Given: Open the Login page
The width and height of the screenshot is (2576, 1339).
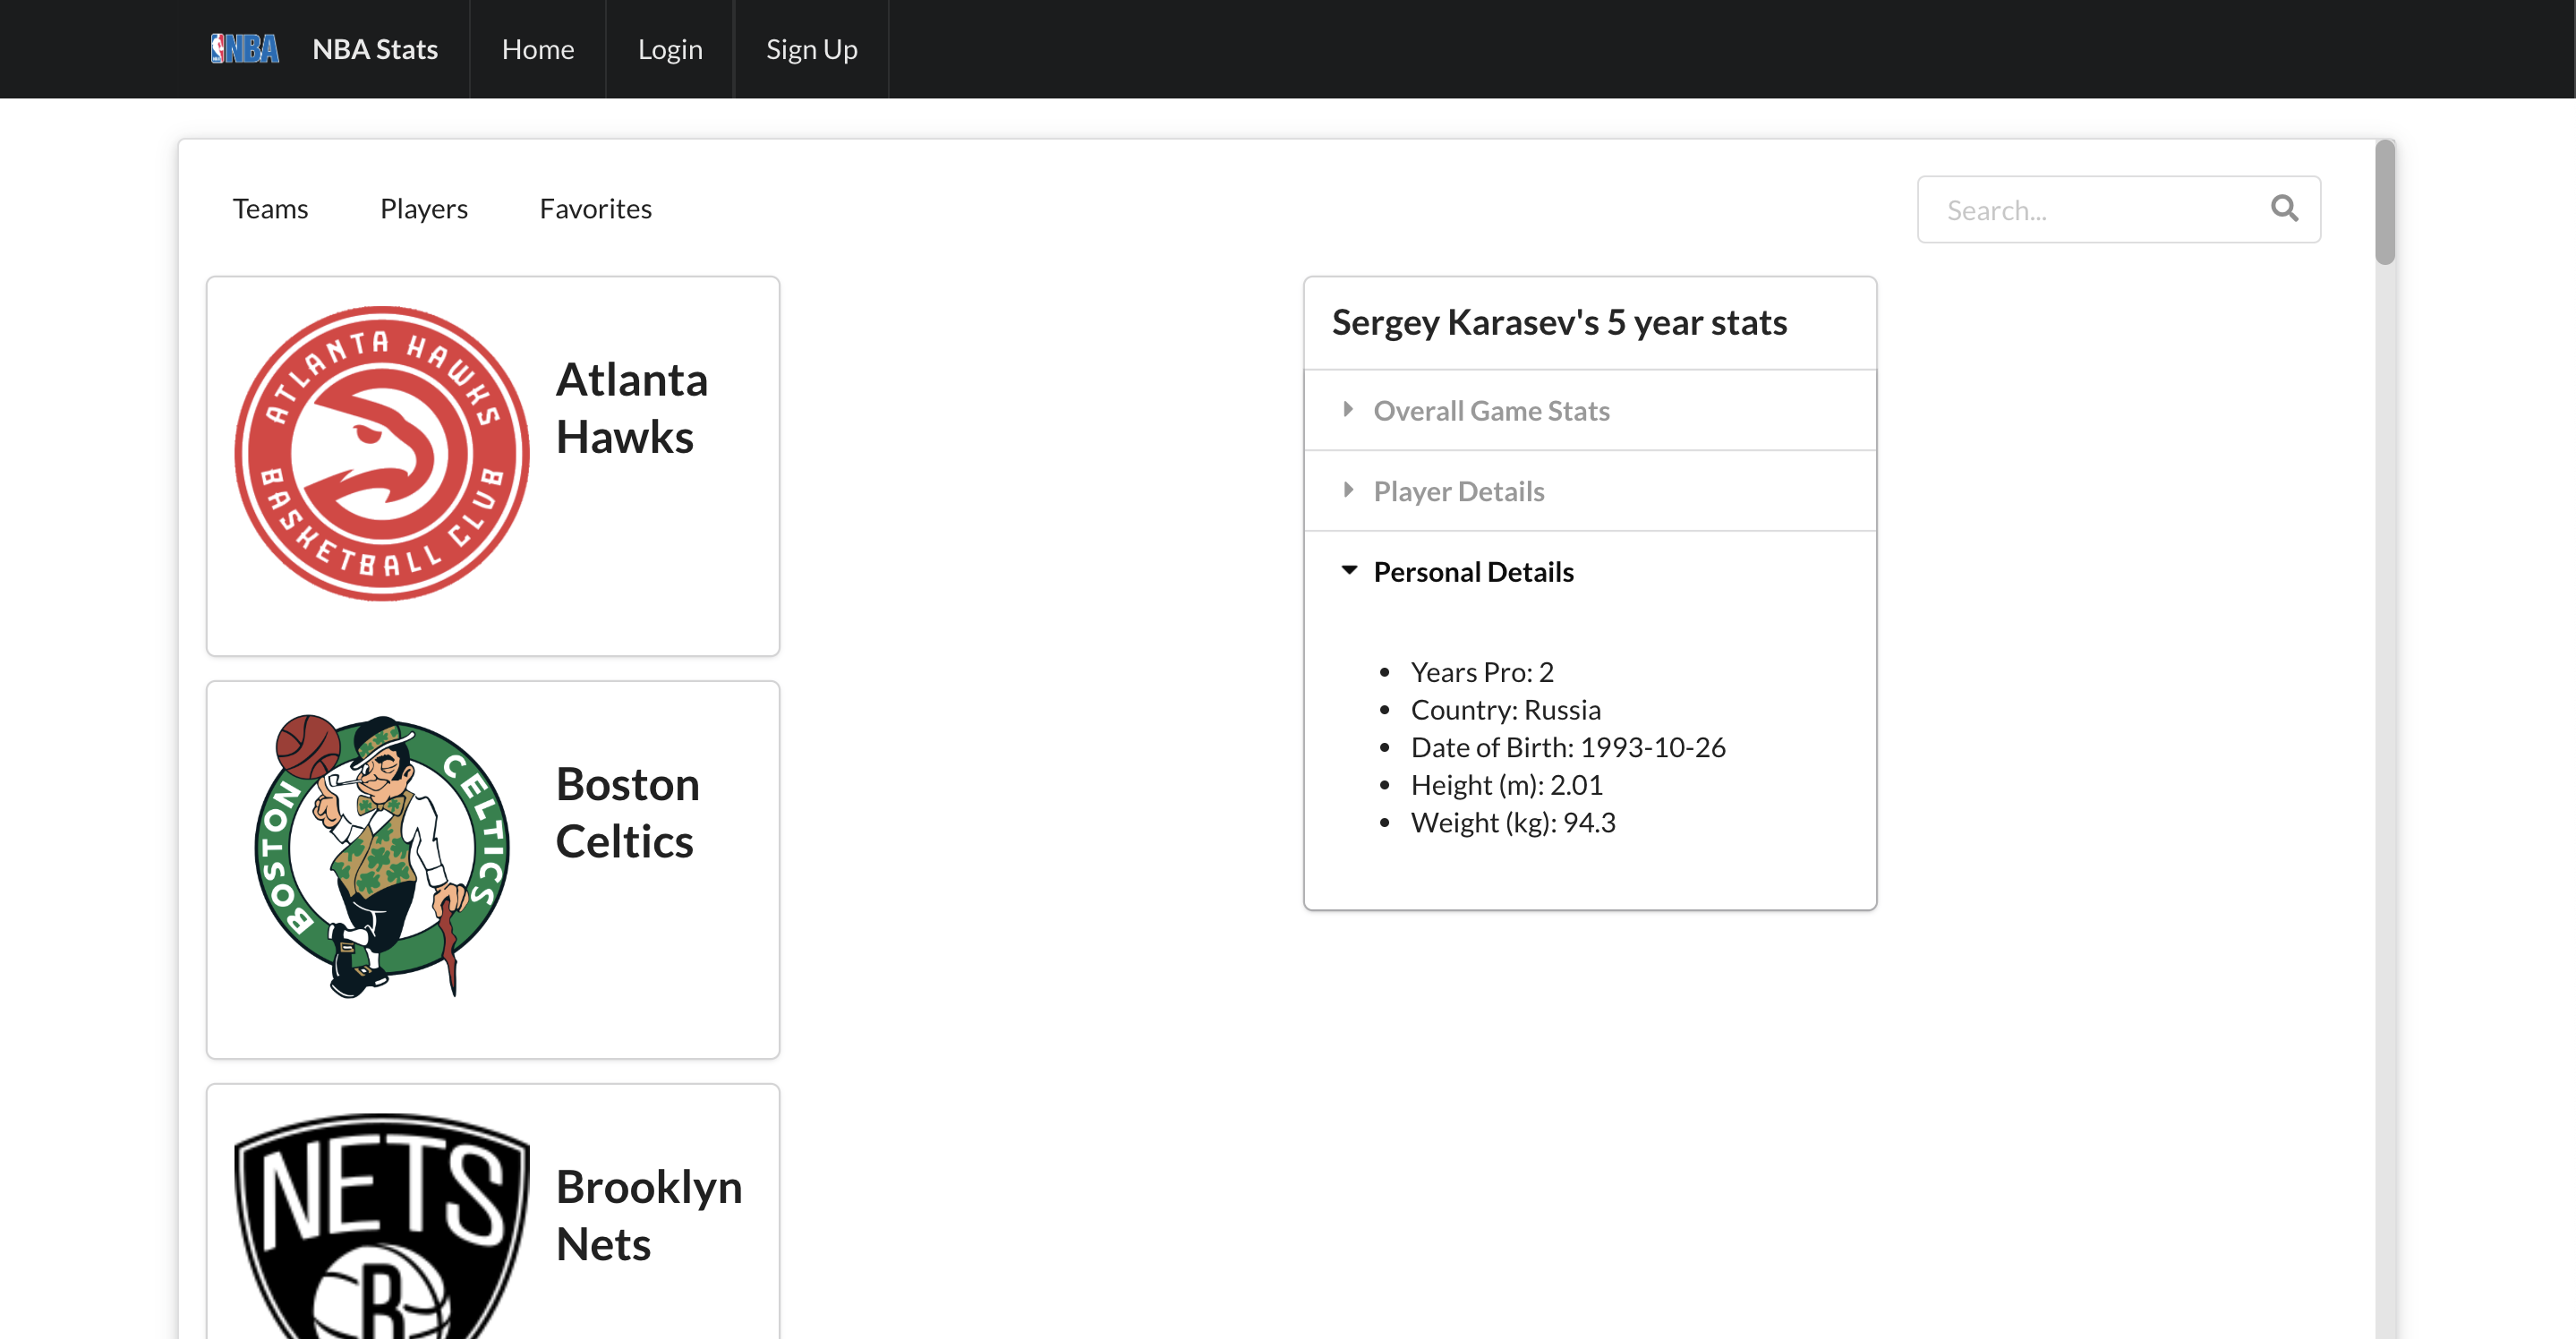Looking at the screenshot, I should click(670, 49).
